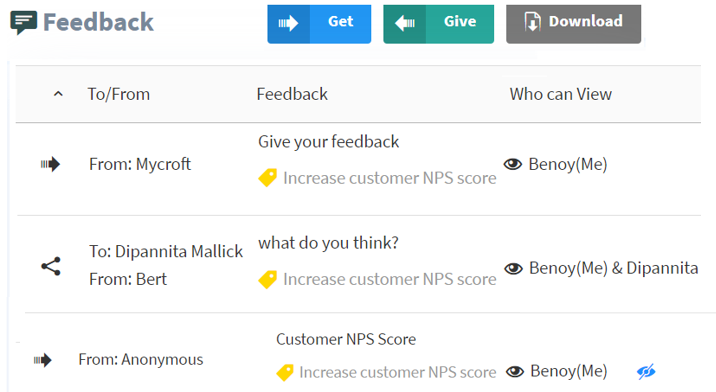The width and height of the screenshot is (716, 392).
Task: Toggle blue crossed-eye hide icon in Anonymous row
Action: (x=646, y=371)
